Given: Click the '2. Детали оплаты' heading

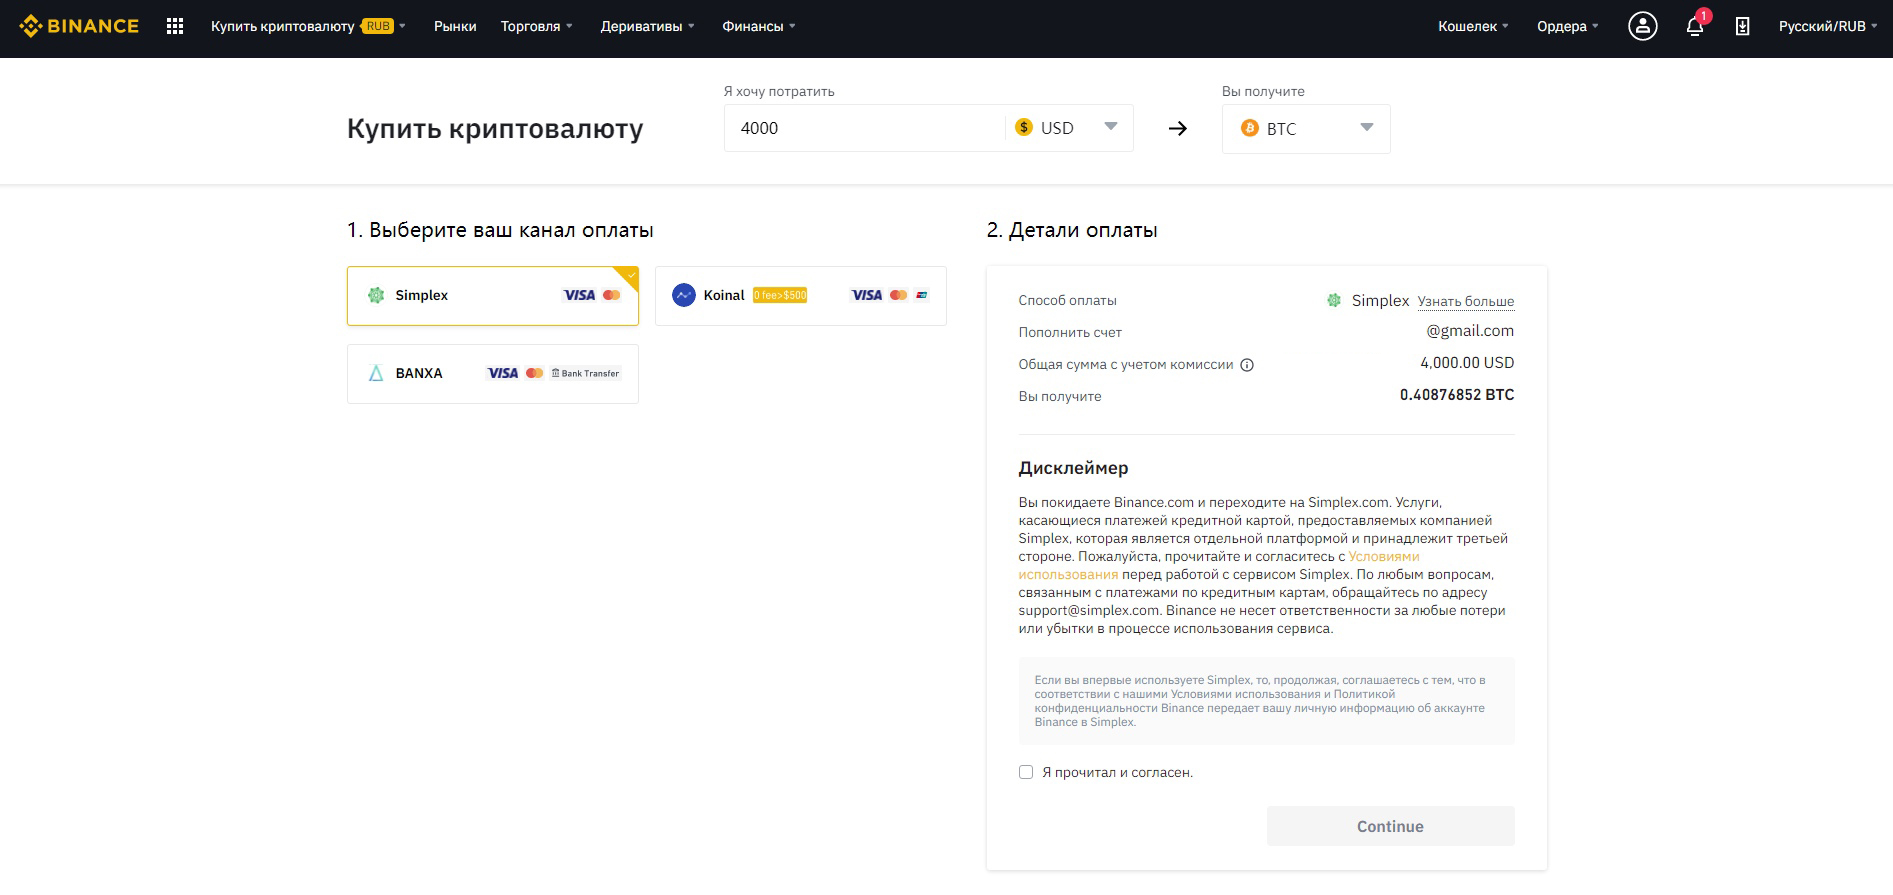Looking at the screenshot, I should tap(1072, 230).
